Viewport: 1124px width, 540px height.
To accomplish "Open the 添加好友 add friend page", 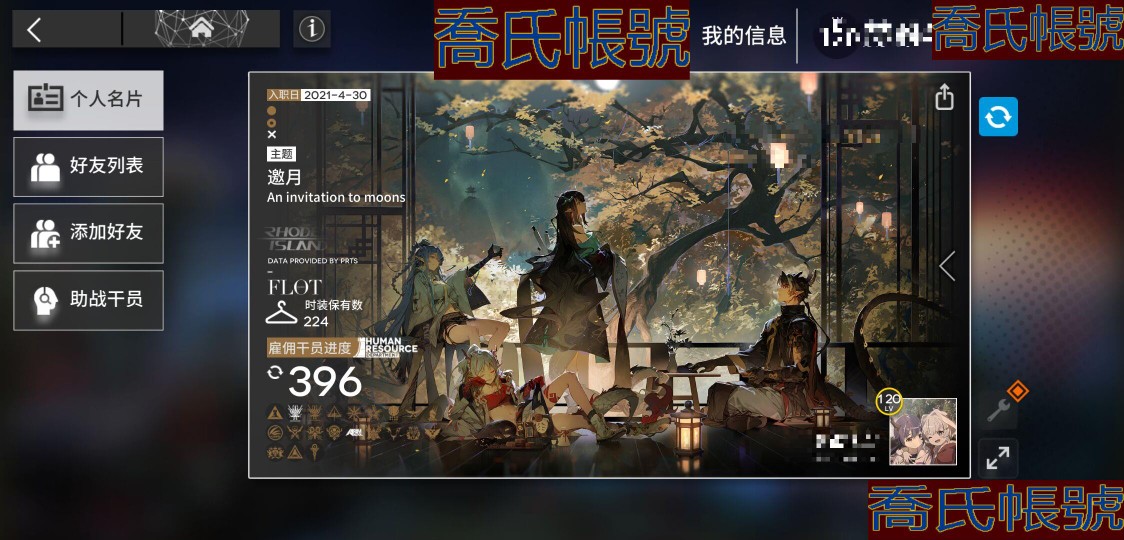I will coord(88,233).
